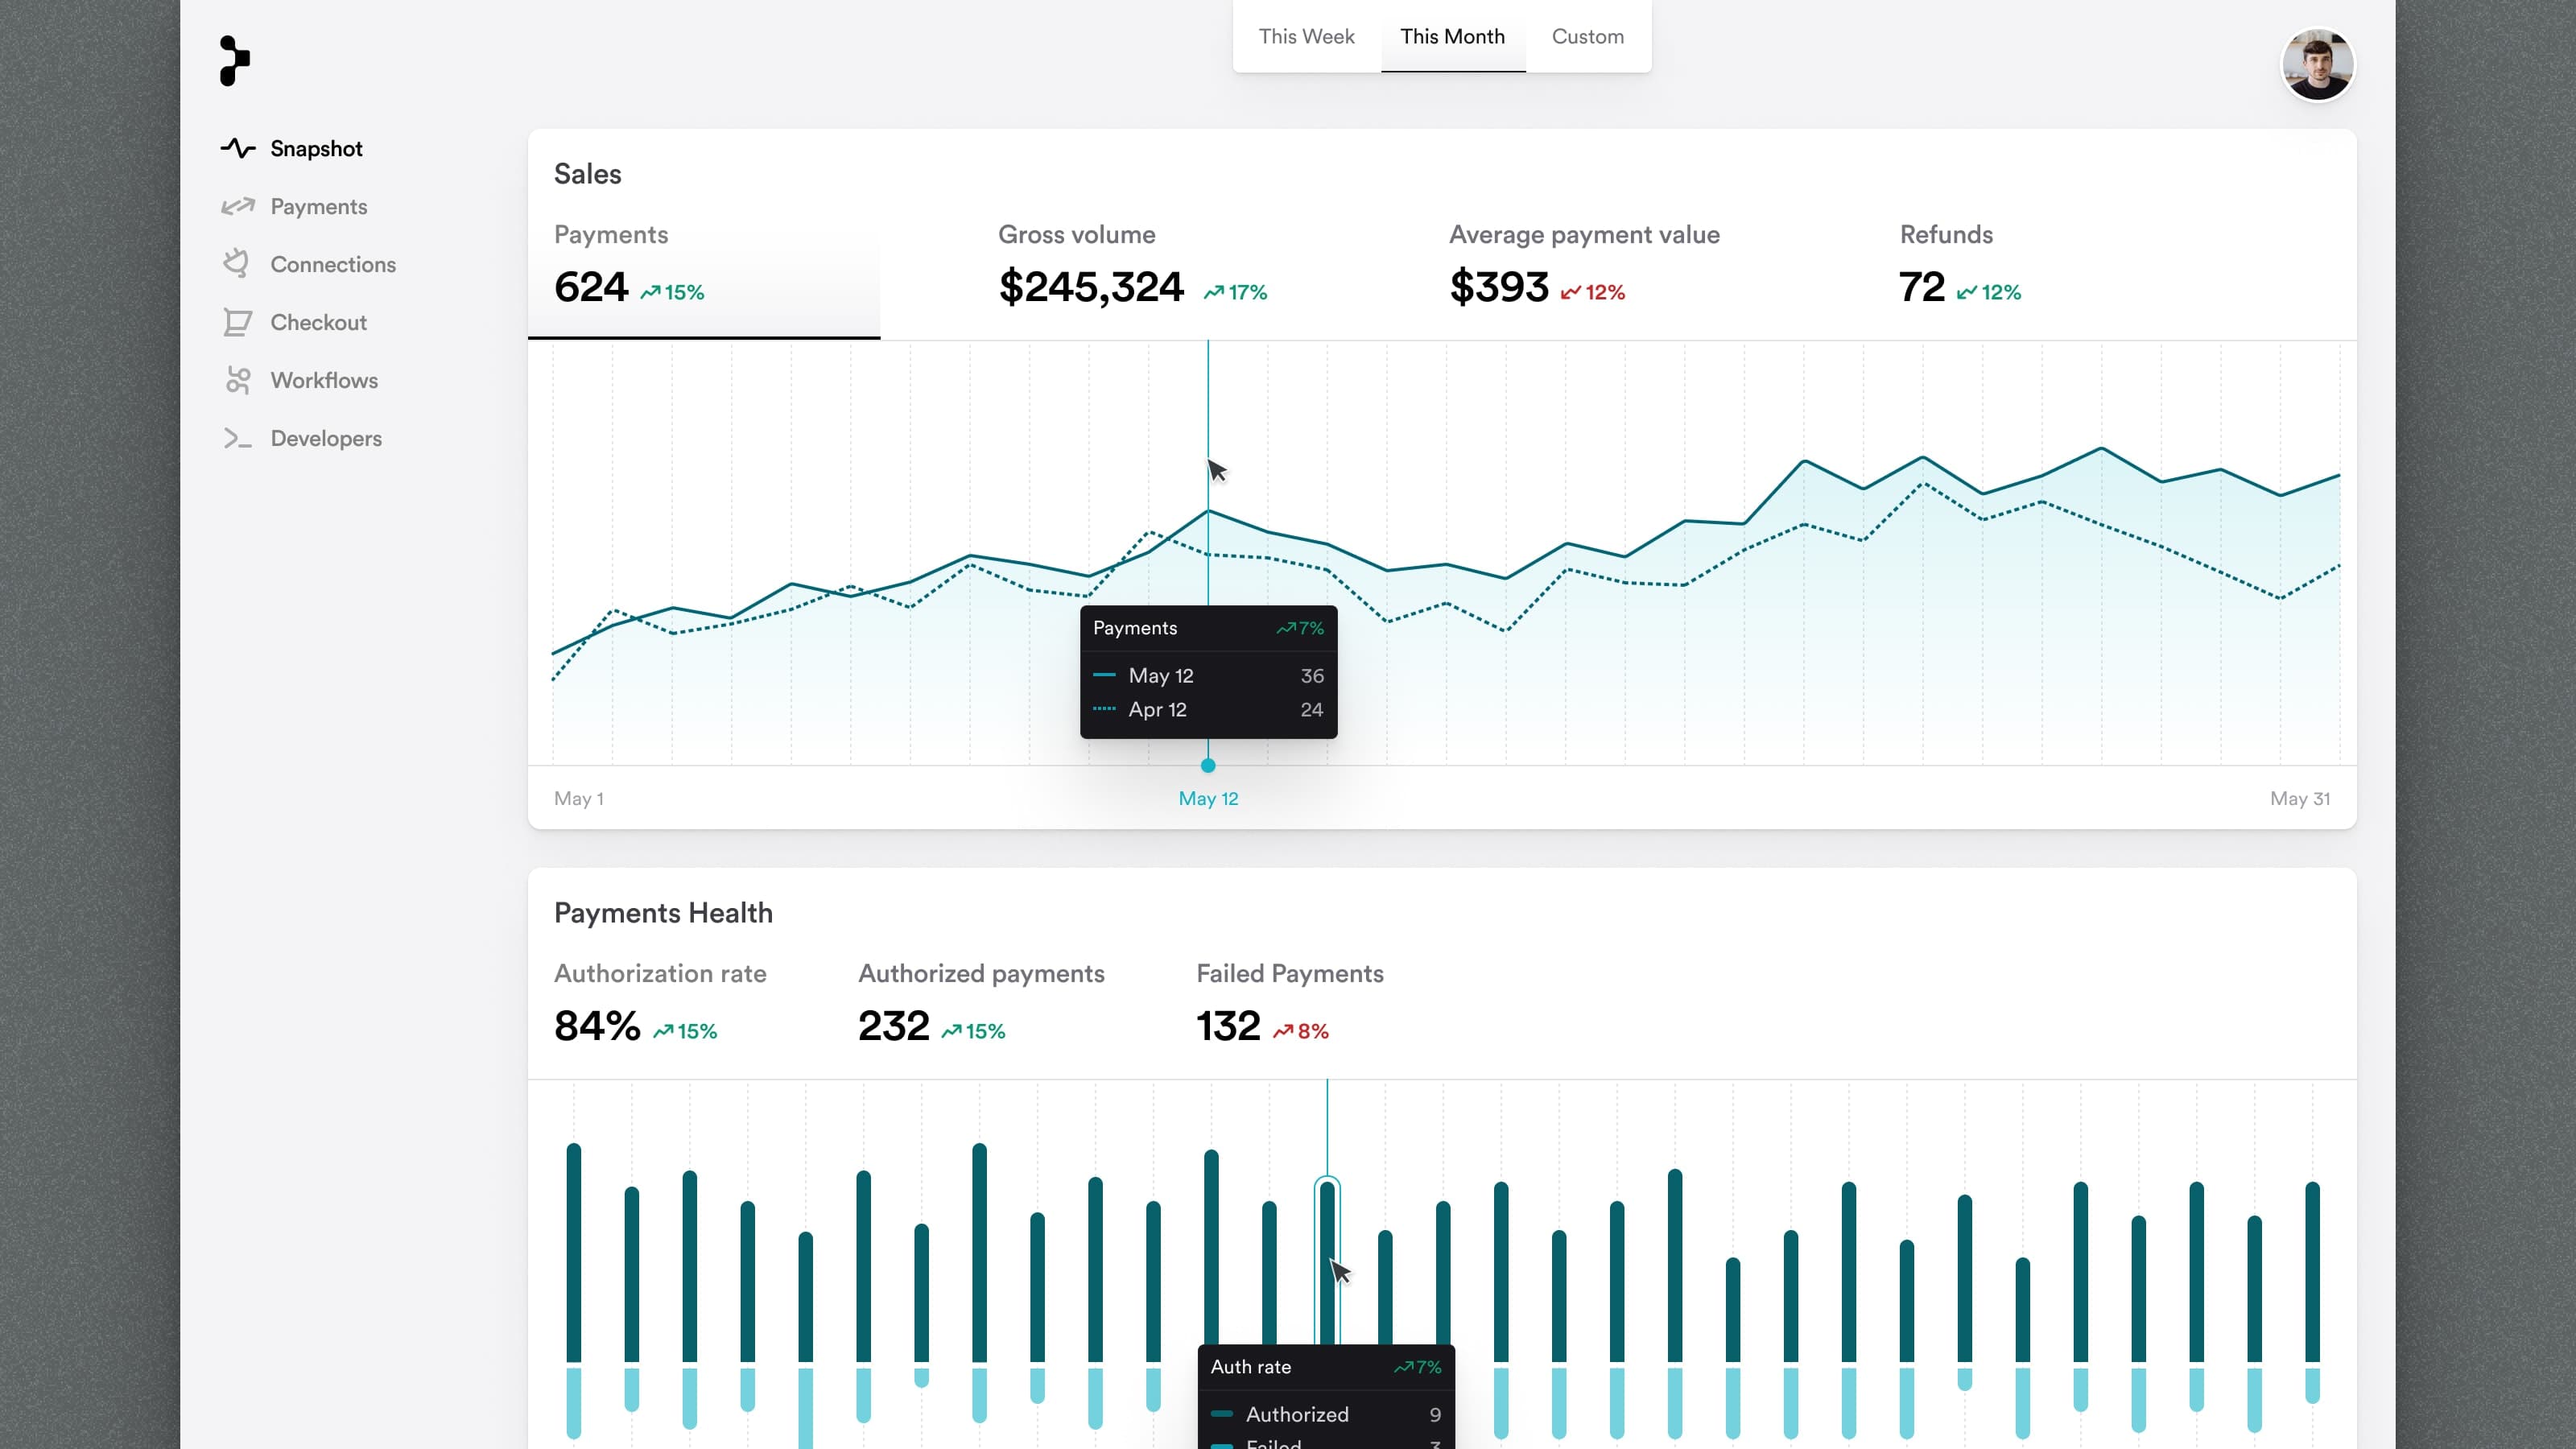Image resolution: width=2576 pixels, height=1449 pixels.
Task: View the Refunds metric chart
Action: point(1959,266)
